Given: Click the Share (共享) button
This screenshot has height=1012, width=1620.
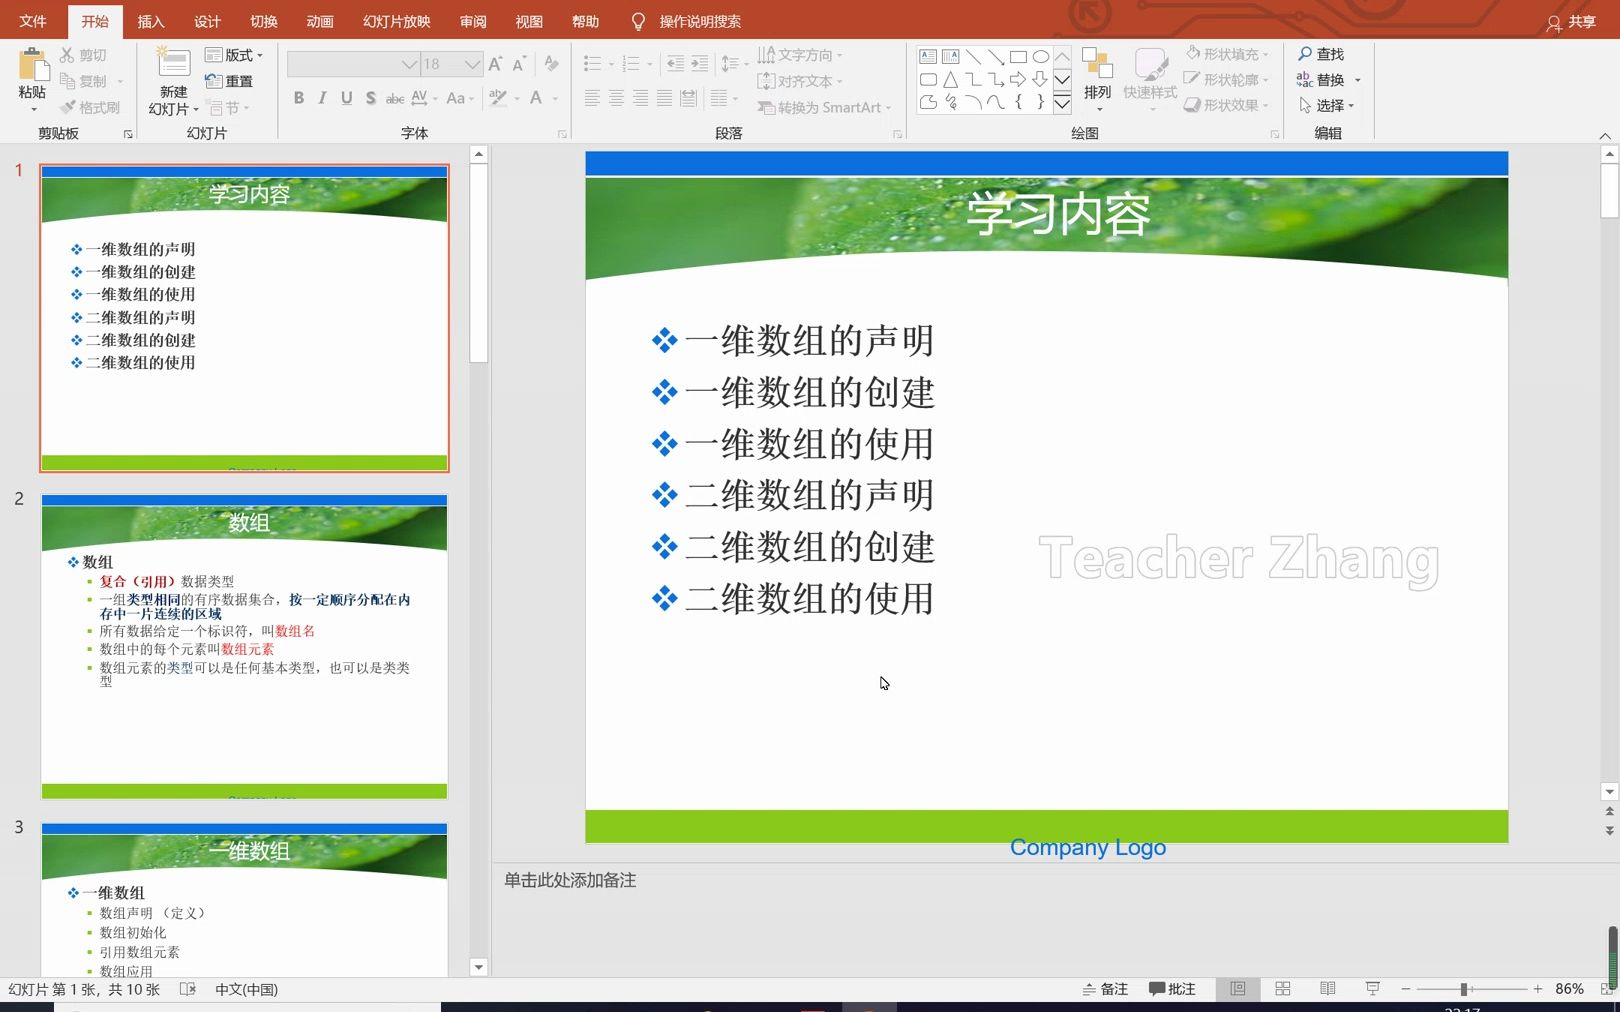Looking at the screenshot, I should [1572, 22].
